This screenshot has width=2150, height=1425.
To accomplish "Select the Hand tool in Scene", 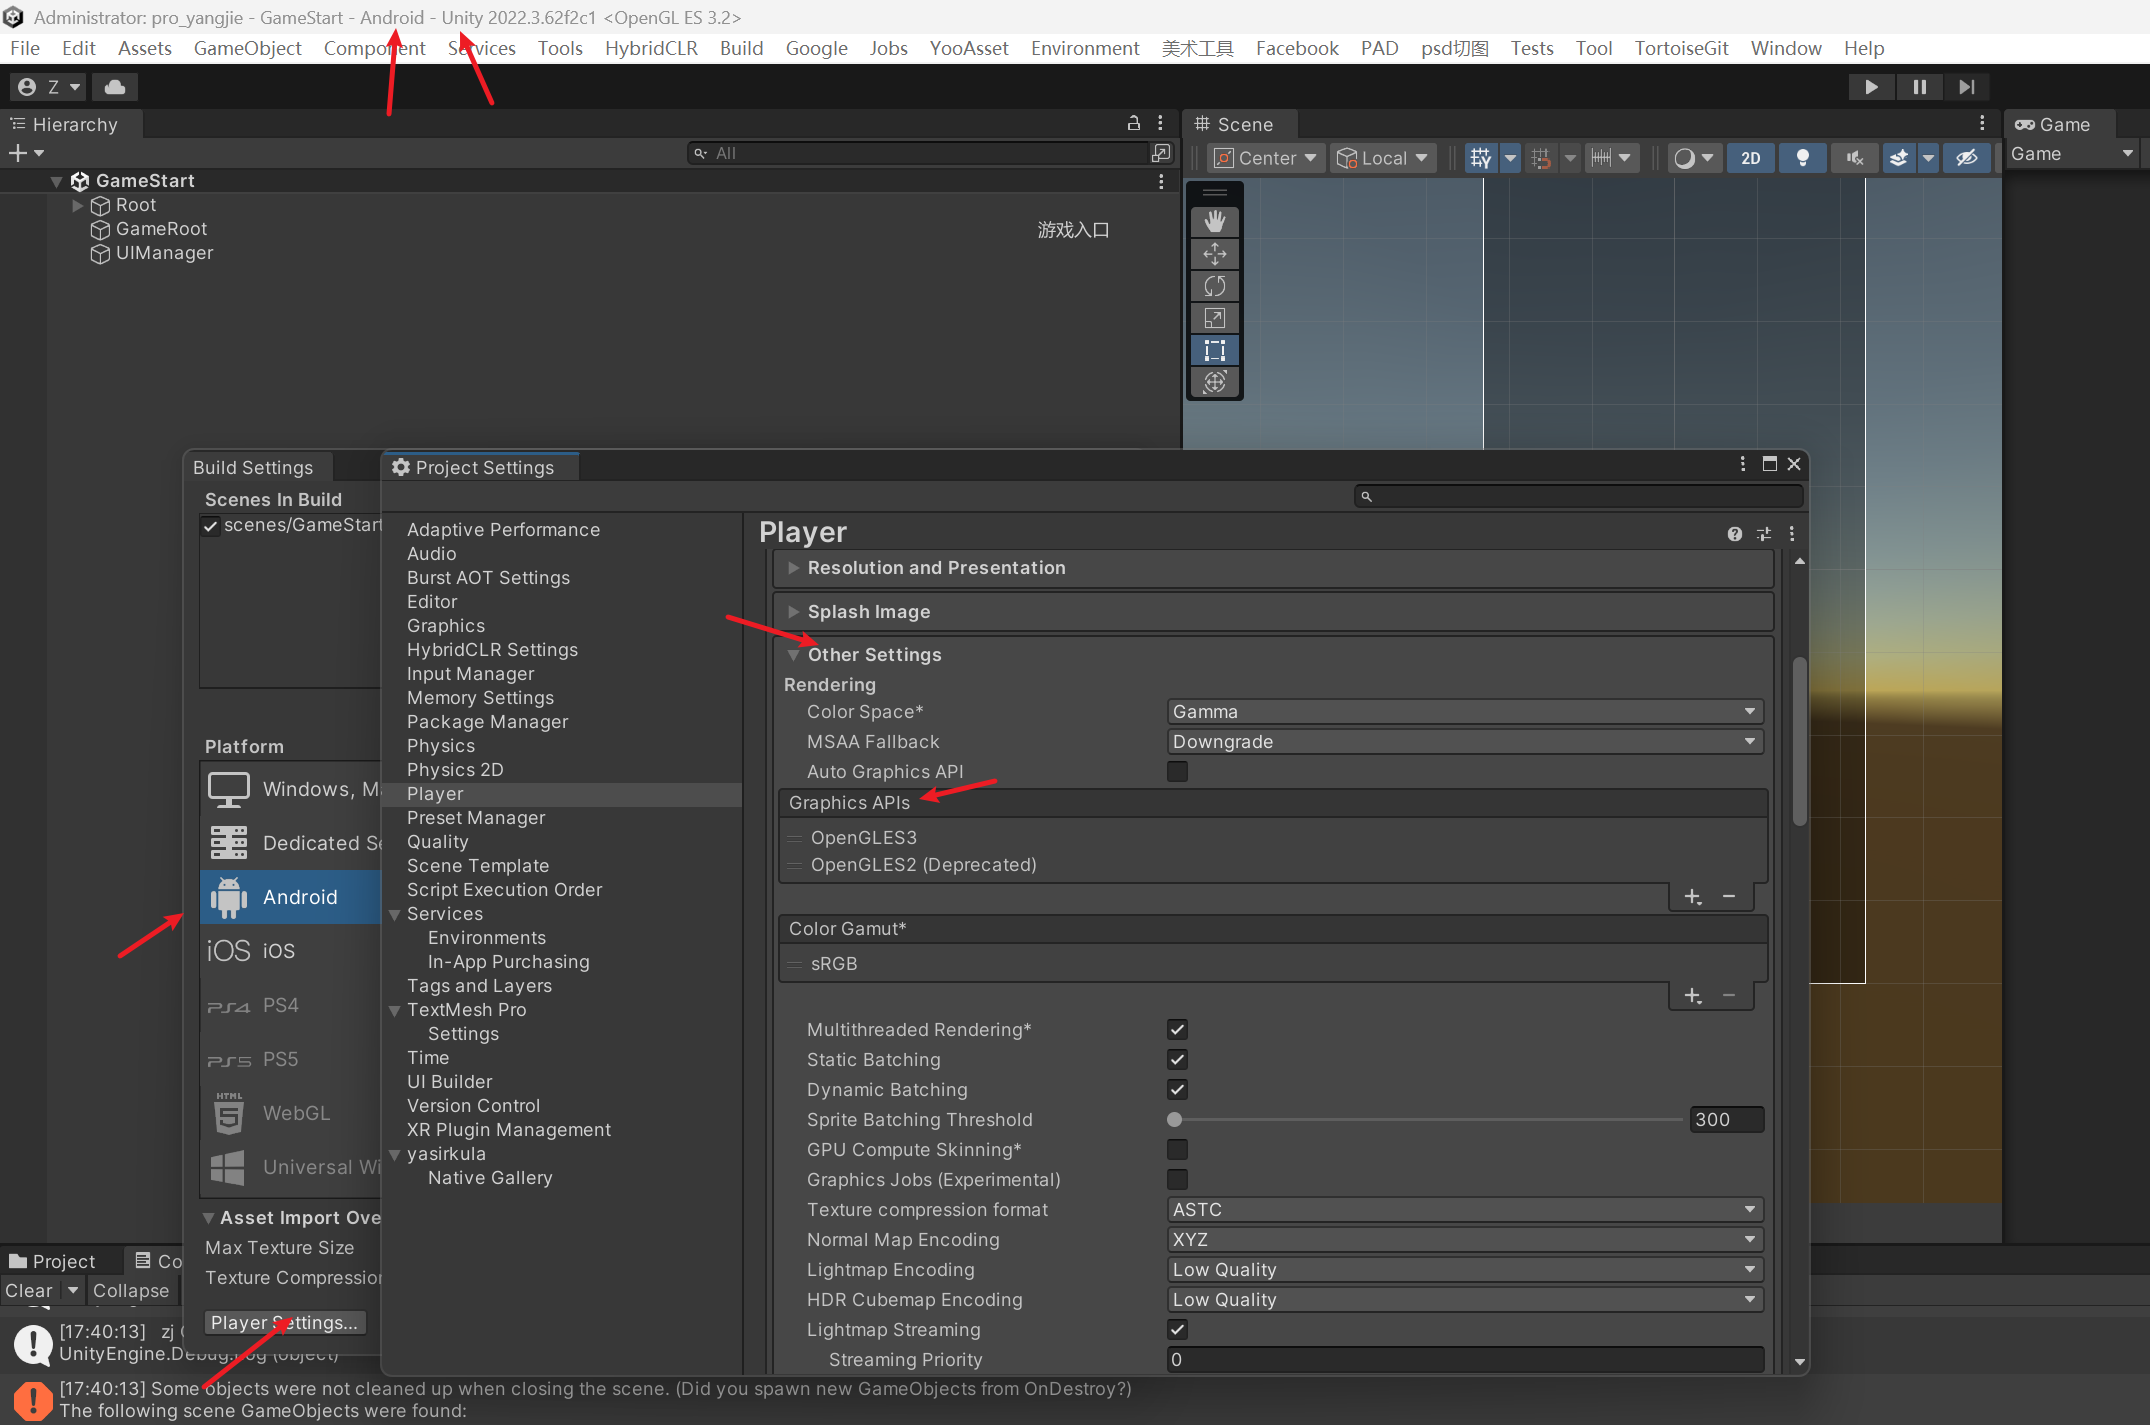I will click(1214, 221).
